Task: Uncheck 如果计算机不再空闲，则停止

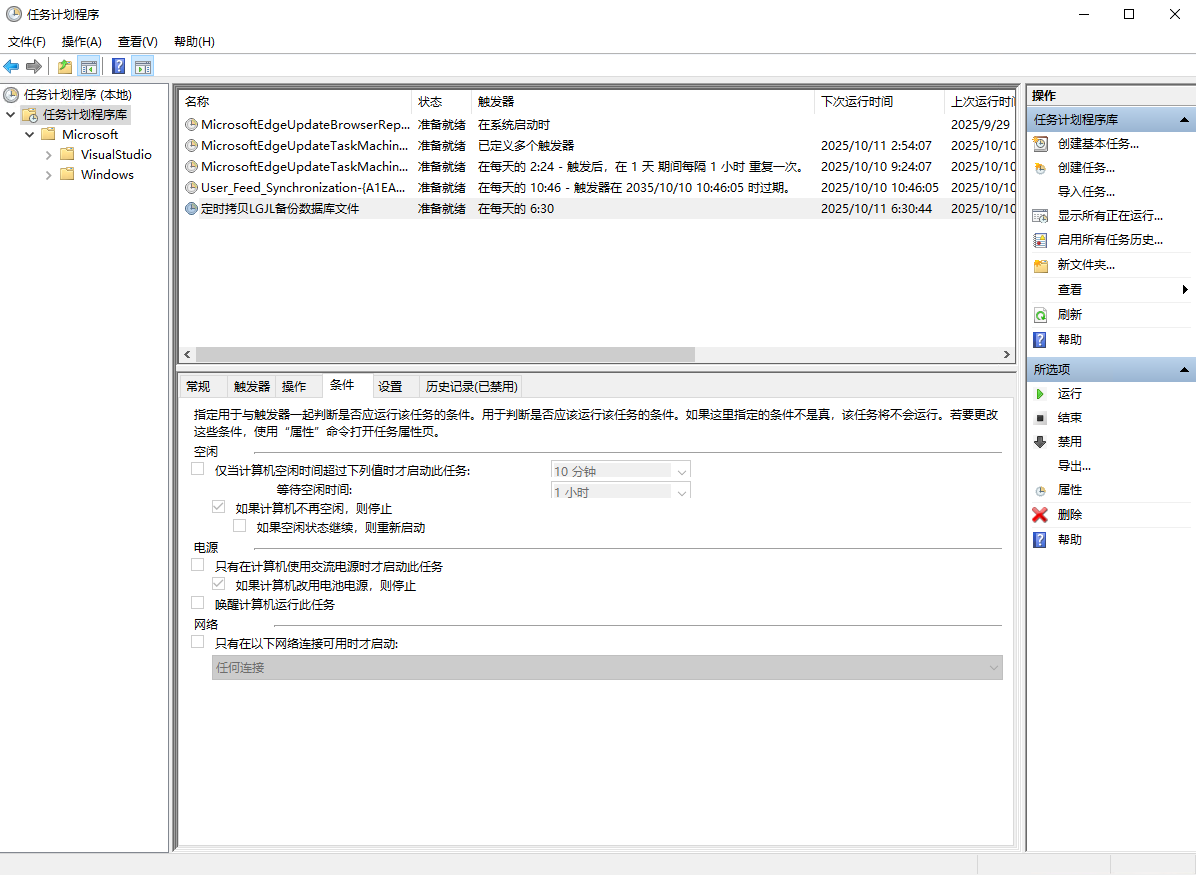Action: tap(218, 506)
